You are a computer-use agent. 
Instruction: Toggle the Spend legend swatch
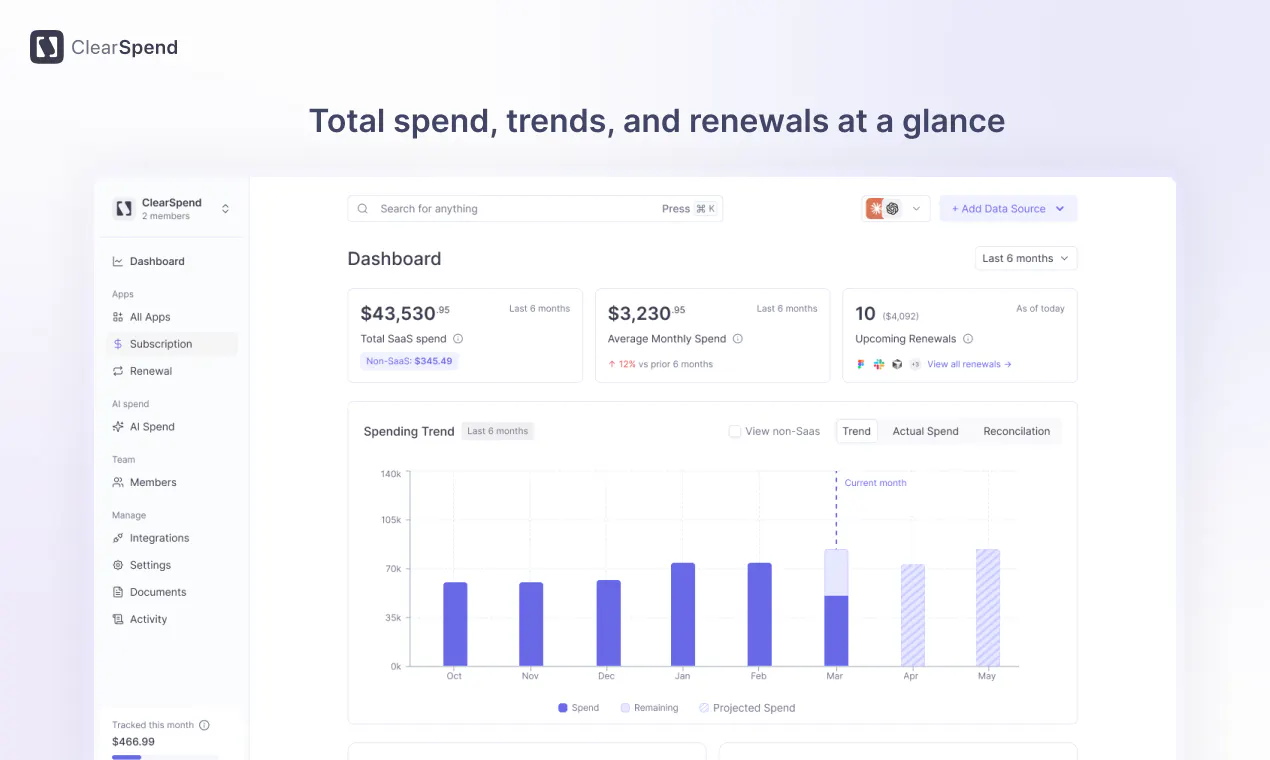coord(563,708)
